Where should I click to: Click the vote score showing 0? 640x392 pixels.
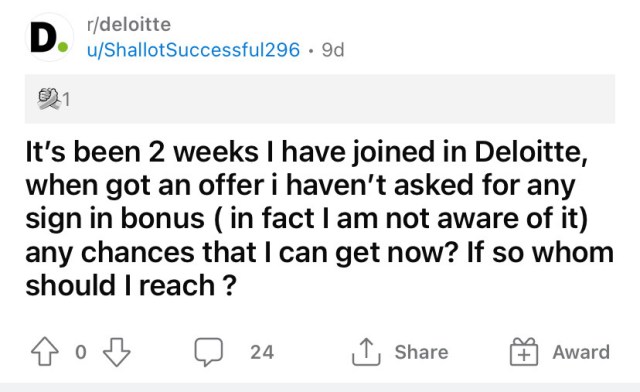tap(81, 352)
